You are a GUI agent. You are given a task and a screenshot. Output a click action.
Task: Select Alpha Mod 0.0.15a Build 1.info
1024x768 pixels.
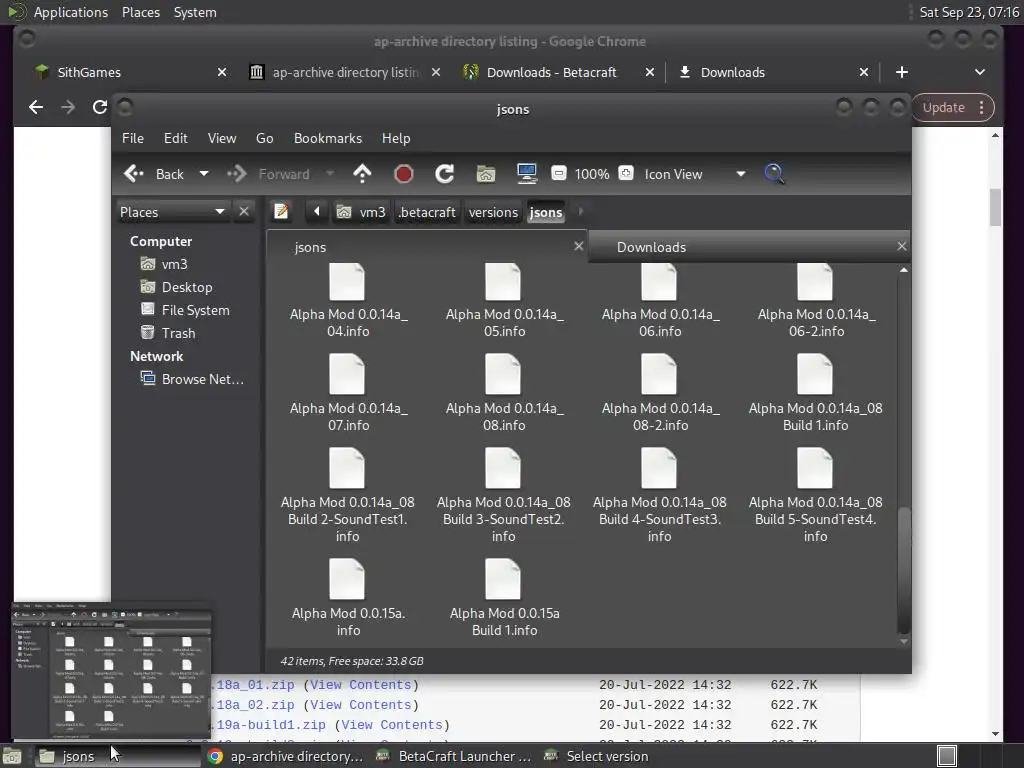[x=504, y=598]
